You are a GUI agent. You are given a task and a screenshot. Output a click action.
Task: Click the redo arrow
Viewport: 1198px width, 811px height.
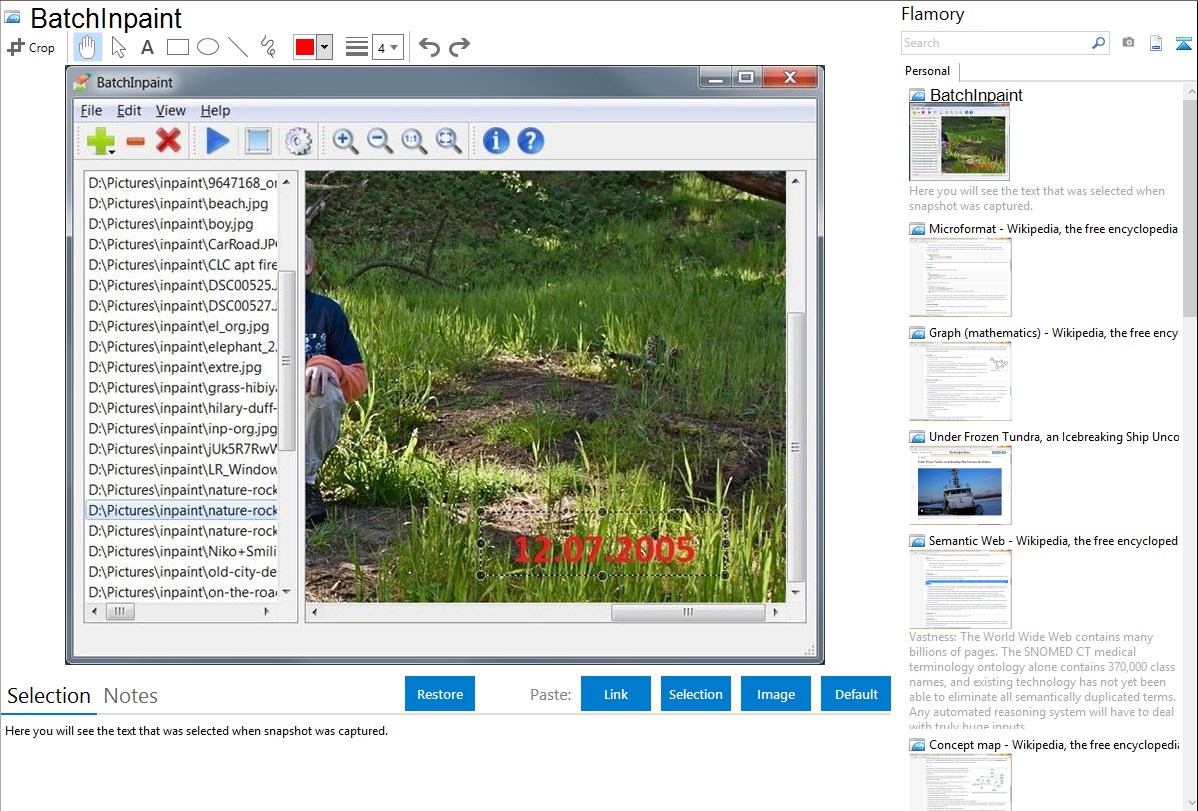459,47
